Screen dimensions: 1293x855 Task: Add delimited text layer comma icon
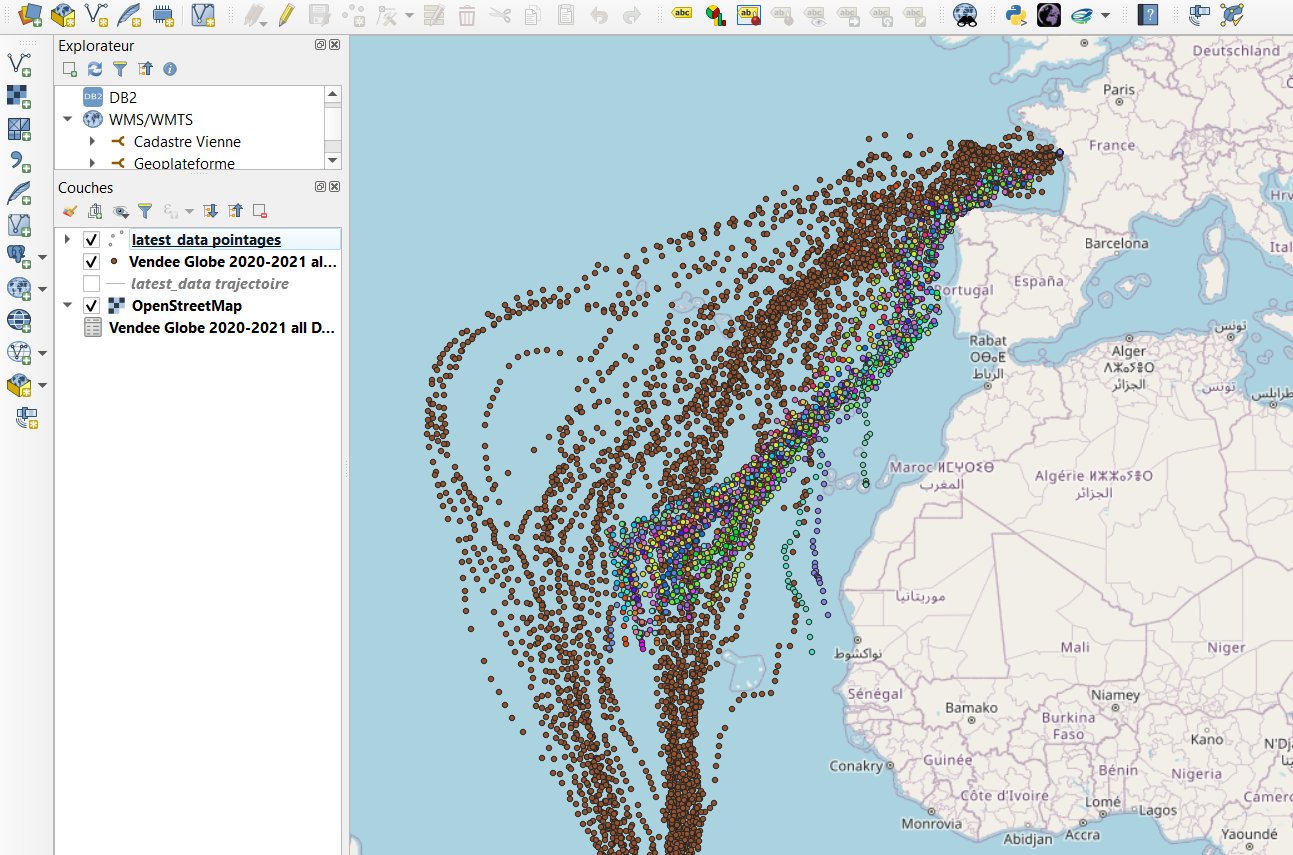click(x=19, y=161)
